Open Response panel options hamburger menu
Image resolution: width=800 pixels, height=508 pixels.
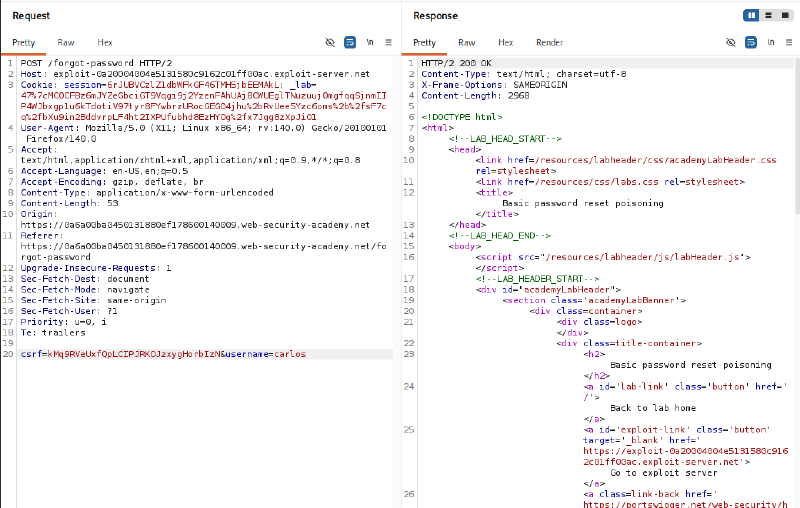pos(789,42)
